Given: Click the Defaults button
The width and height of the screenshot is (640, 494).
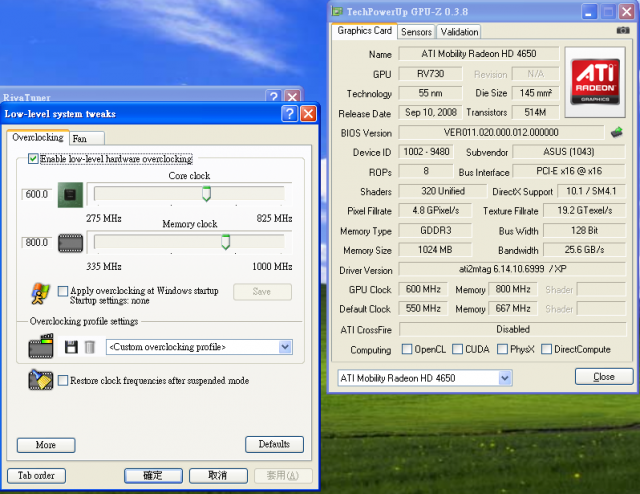Looking at the screenshot, I should (274, 444).
